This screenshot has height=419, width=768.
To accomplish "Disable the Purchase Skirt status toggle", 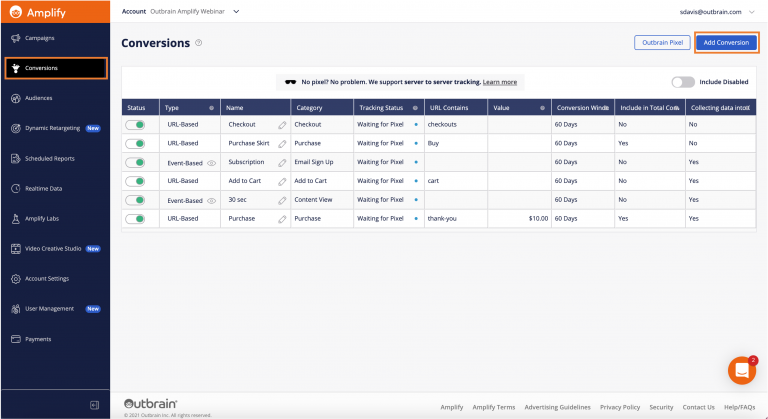I will tap(135, 144).
